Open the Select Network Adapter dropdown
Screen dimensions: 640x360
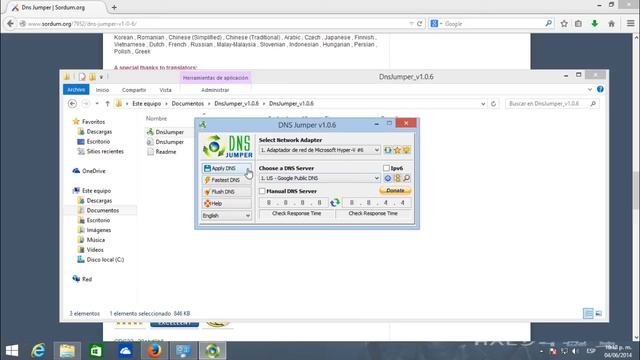(x=320, y=150)
